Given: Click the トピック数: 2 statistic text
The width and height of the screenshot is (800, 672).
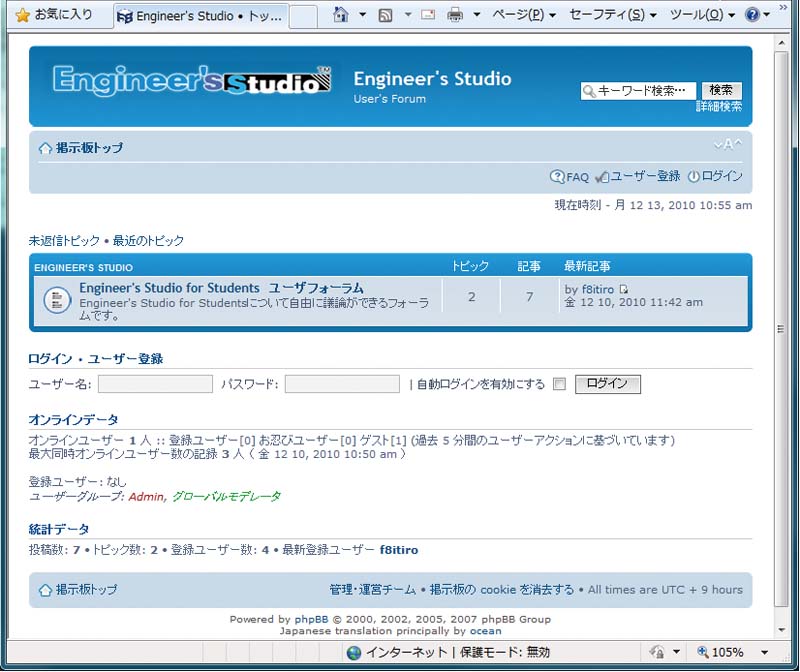Looking at the screenshot, I should tap(125, 550).
